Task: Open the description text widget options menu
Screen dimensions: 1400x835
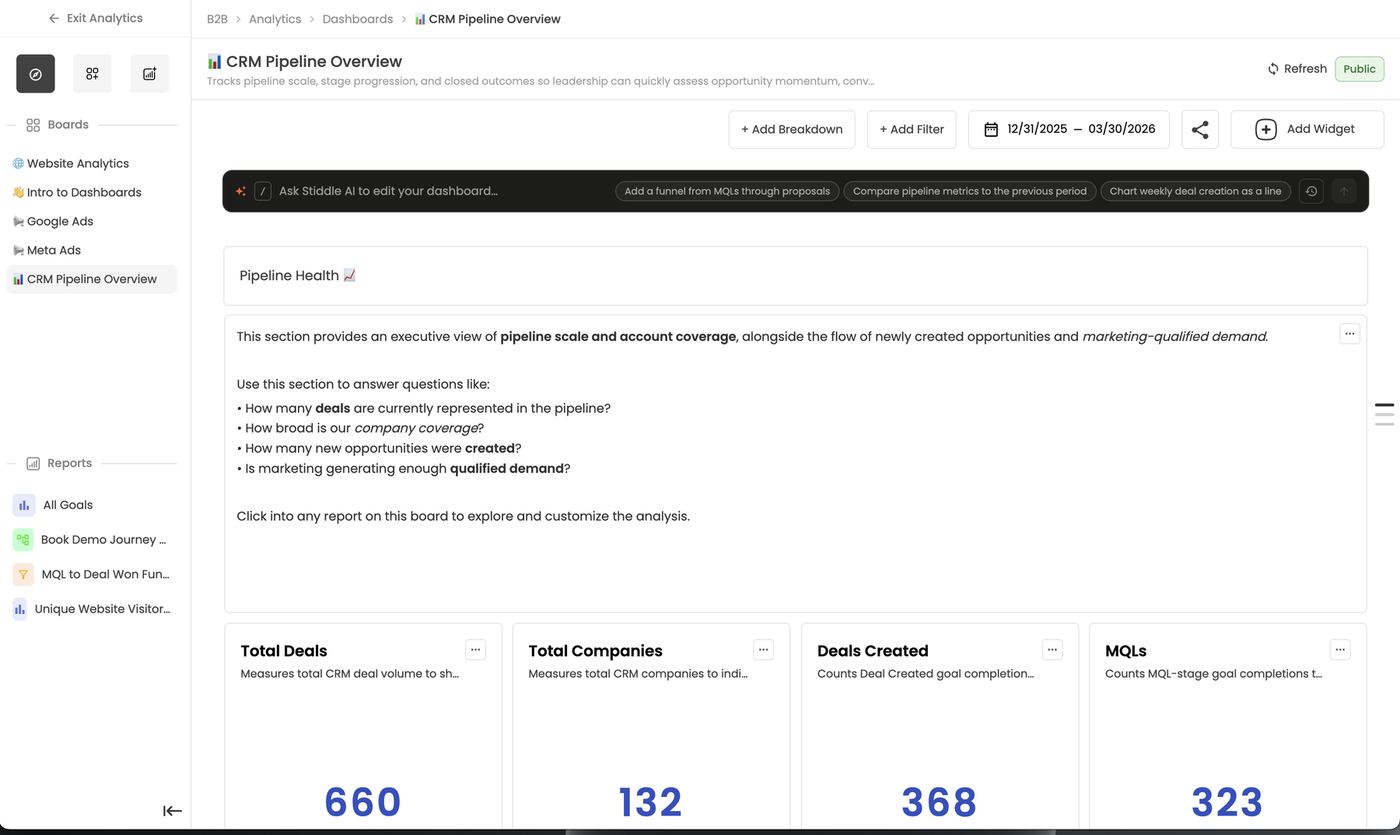Action: (1350, 333)
